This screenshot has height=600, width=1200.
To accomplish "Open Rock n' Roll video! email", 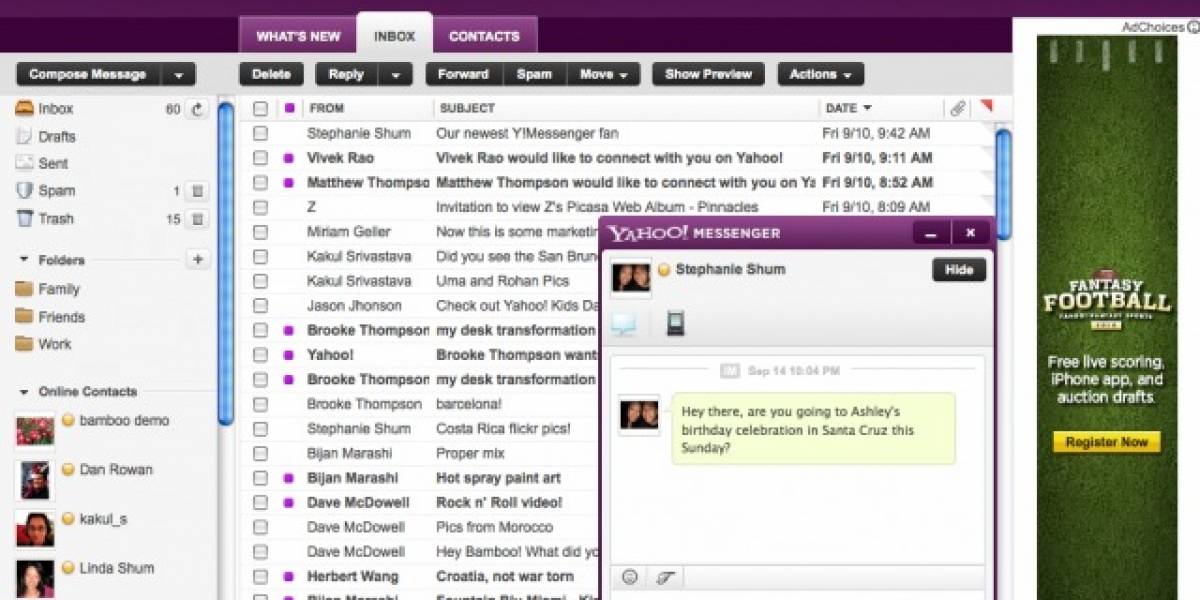I will click(x=499, y=503).
